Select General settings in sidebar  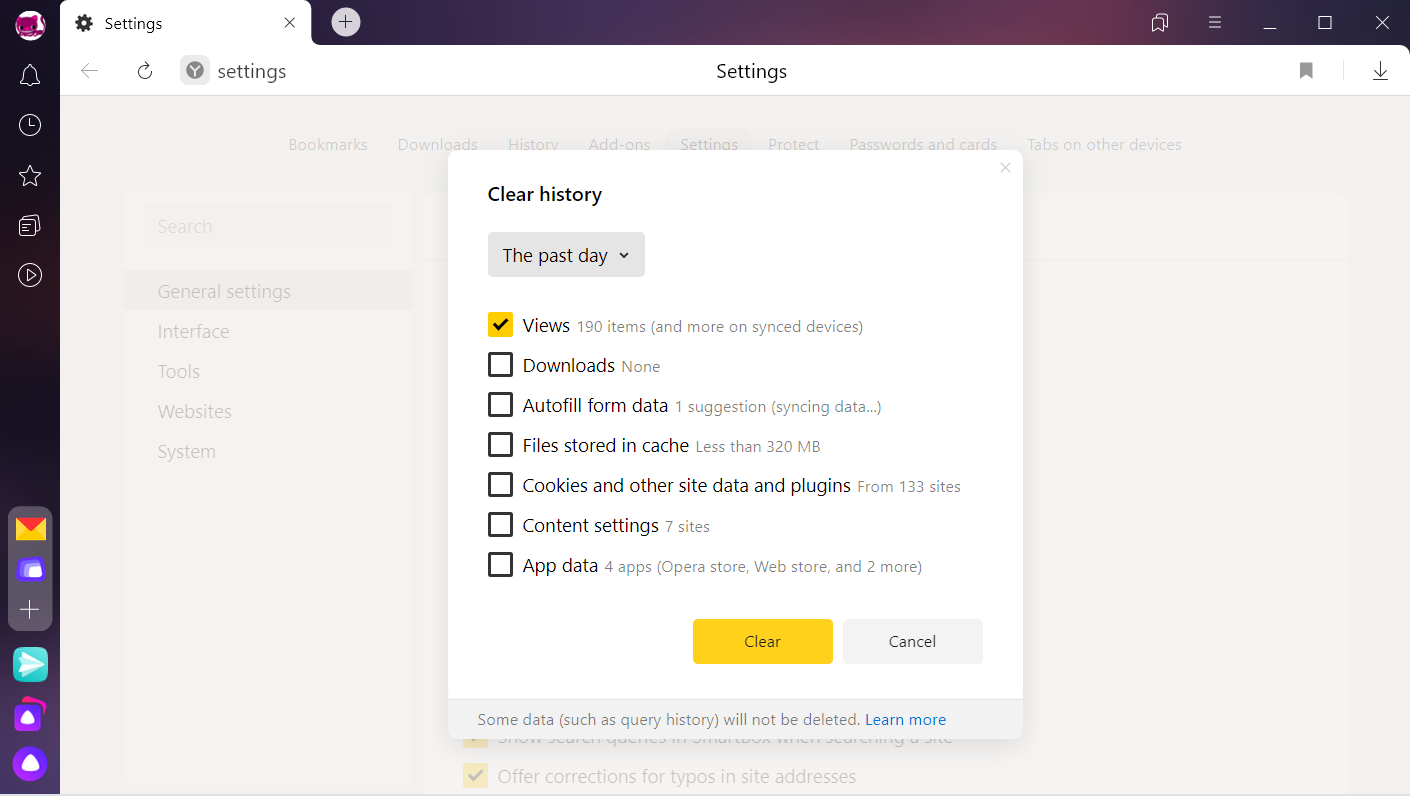click(x=268, y=291)
